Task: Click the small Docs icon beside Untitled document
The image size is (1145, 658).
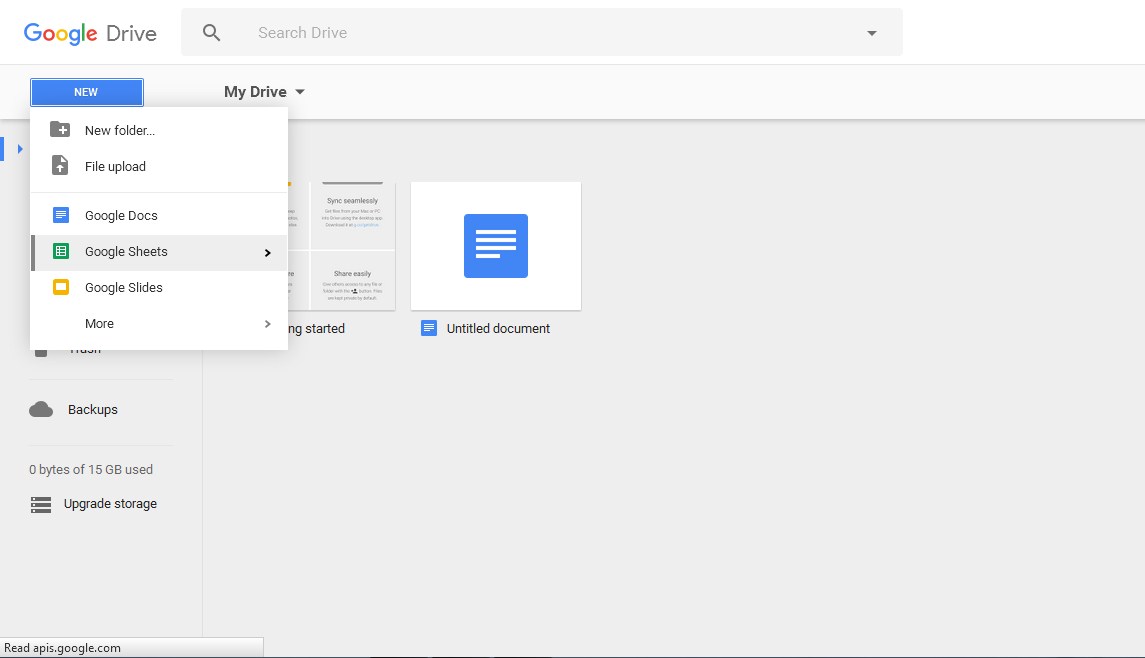Action: tap(429, 329)
